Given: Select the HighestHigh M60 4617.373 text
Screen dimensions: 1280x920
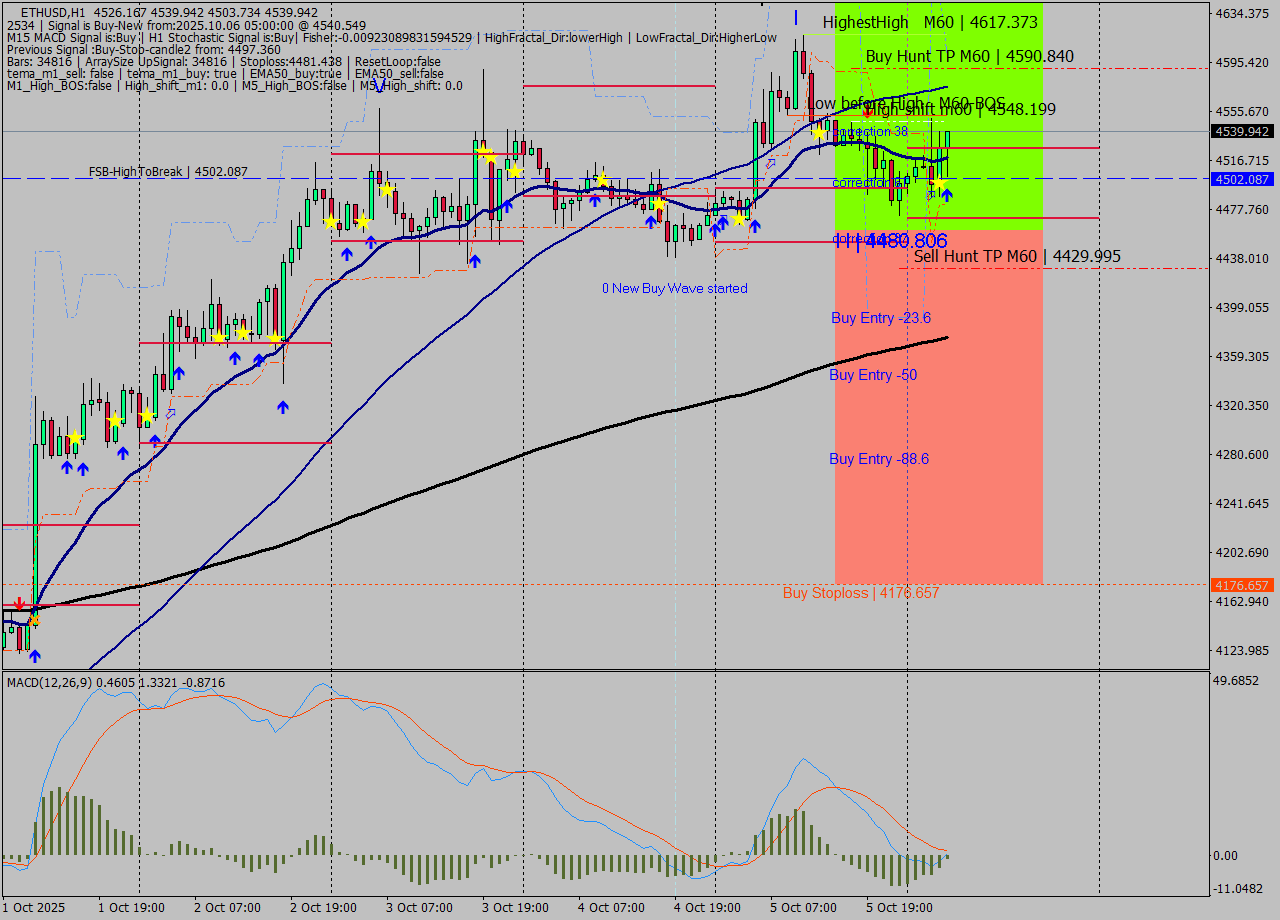Looking at the screenshot, I should 928,21.
